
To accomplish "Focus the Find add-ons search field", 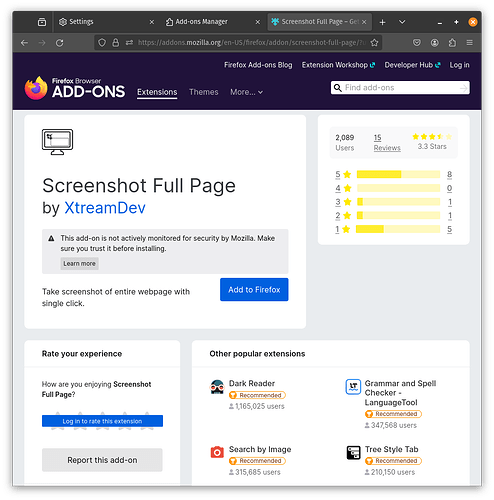I will [x=400, y=88].
